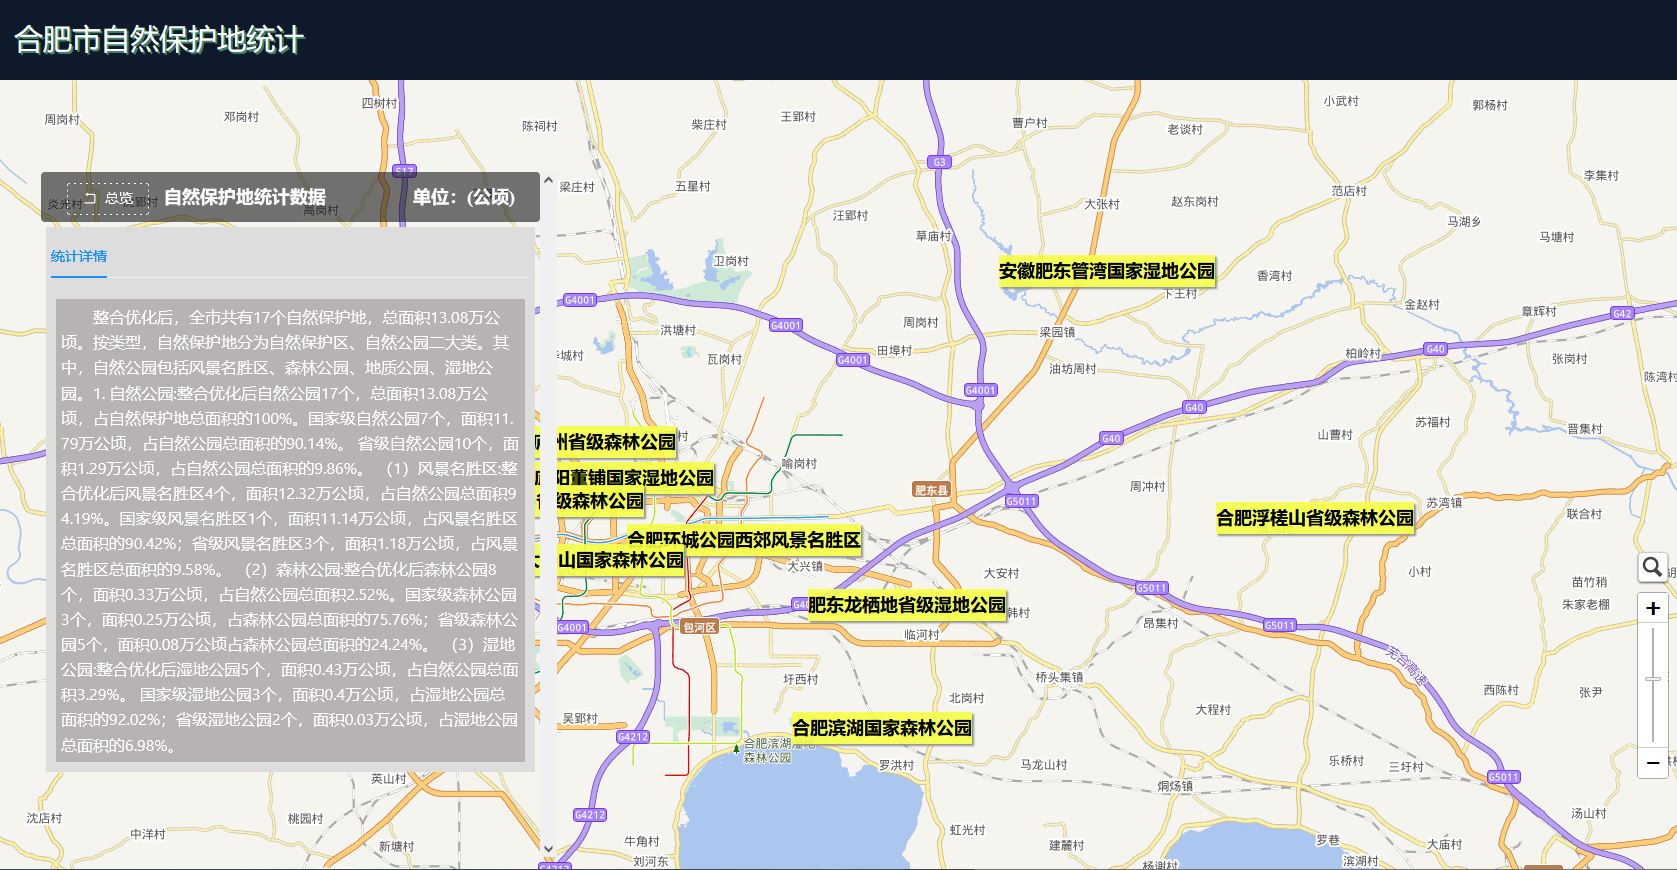The width and height of the screenshot is (1677, 870).
Task: Click the 桥头集镇 town label
Action: tap(1059, 677)
